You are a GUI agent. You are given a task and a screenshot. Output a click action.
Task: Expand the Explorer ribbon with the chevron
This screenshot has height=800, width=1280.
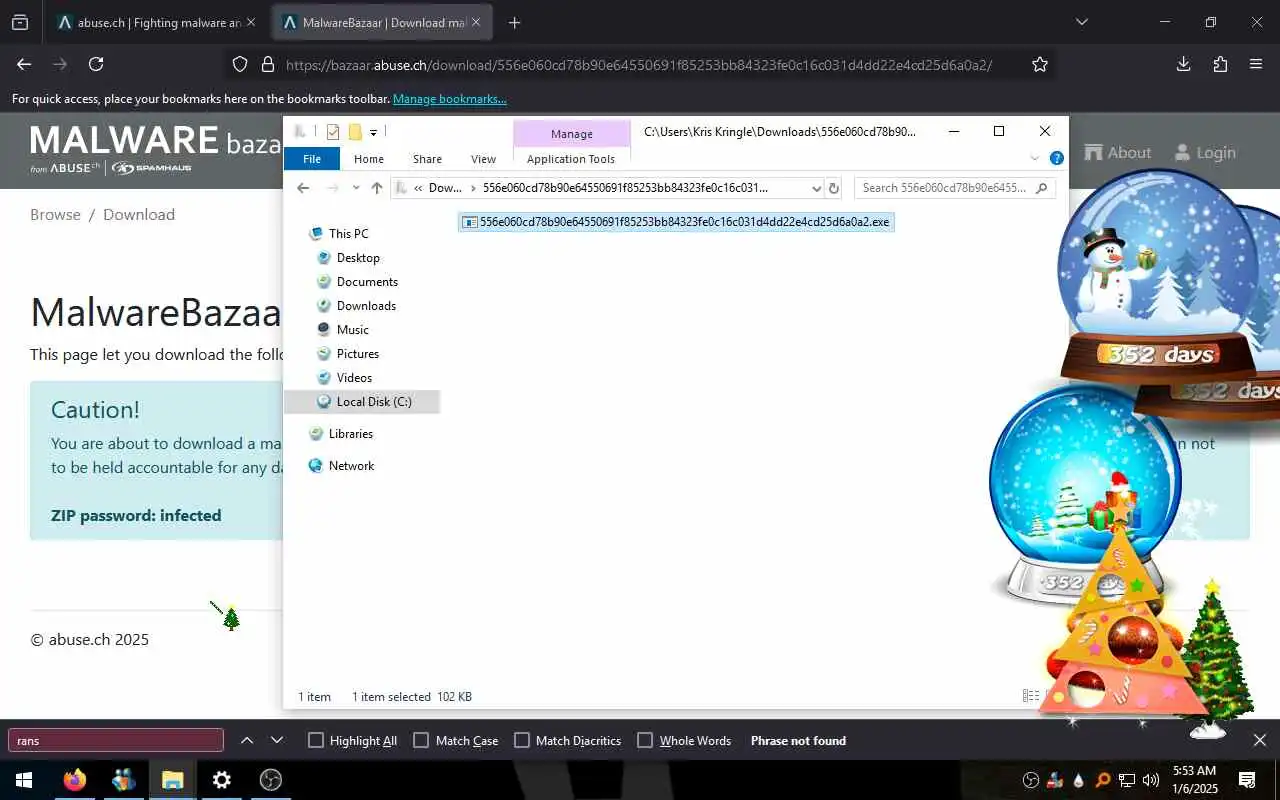pos(1035,158)
